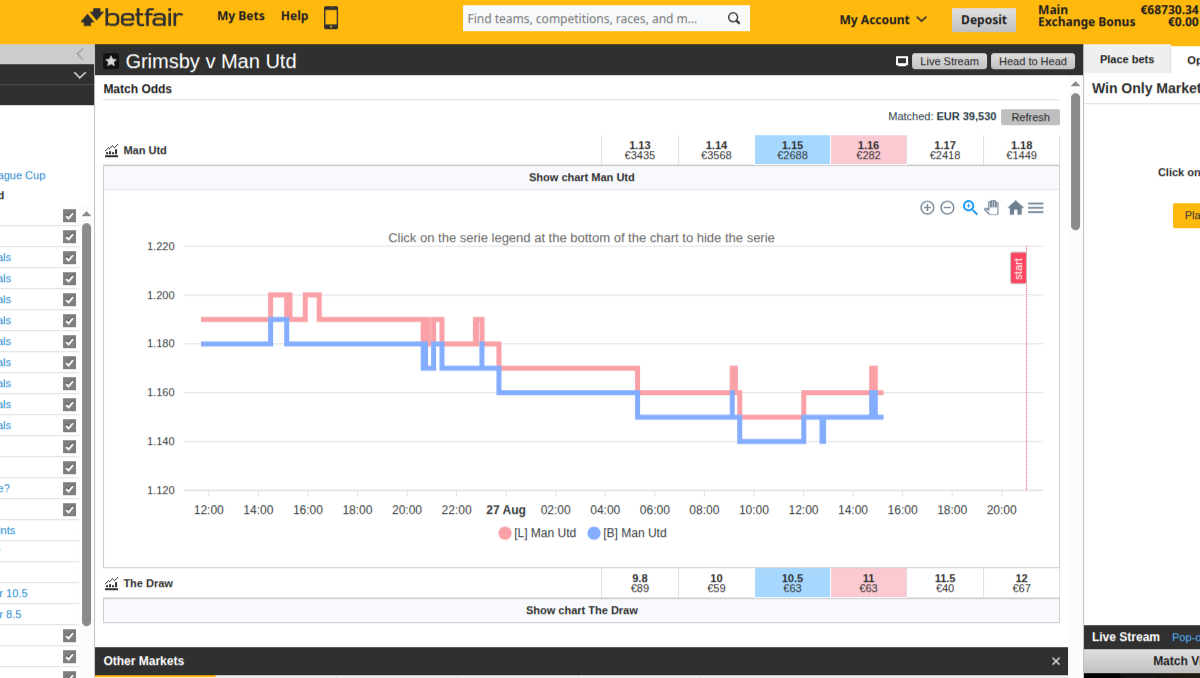Open the My Account dropdown
Image resolution: width=1200 pixels, height=678 pixels.
883,20
